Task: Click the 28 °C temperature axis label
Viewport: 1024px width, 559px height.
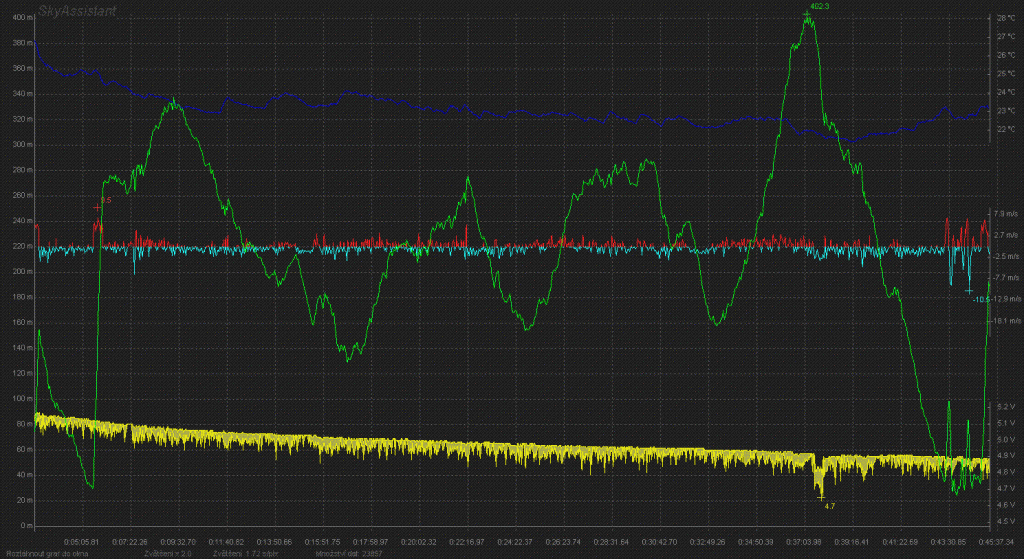Action: [1006, 18]
